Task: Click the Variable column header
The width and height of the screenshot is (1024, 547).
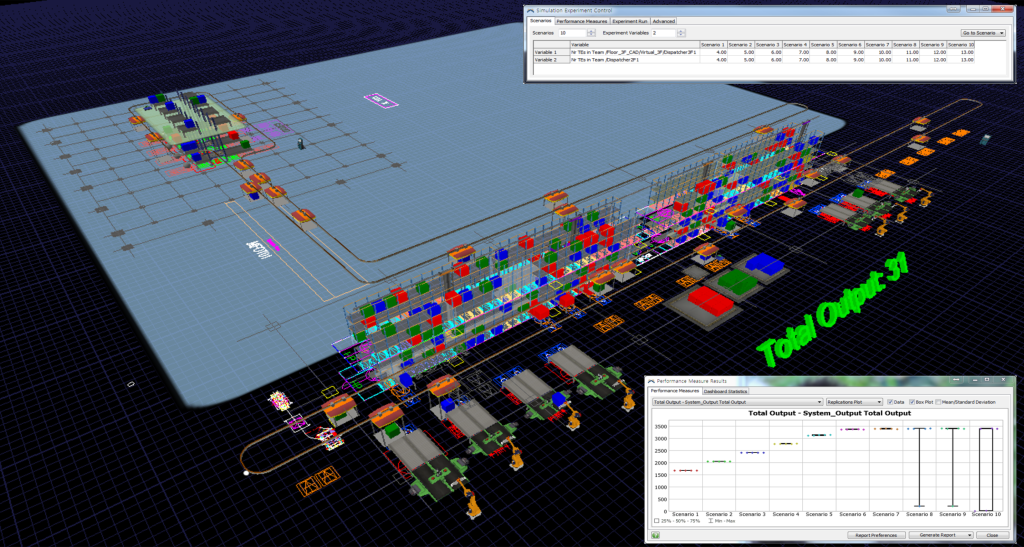Action: pyautogui.click(x=635, y=45)
